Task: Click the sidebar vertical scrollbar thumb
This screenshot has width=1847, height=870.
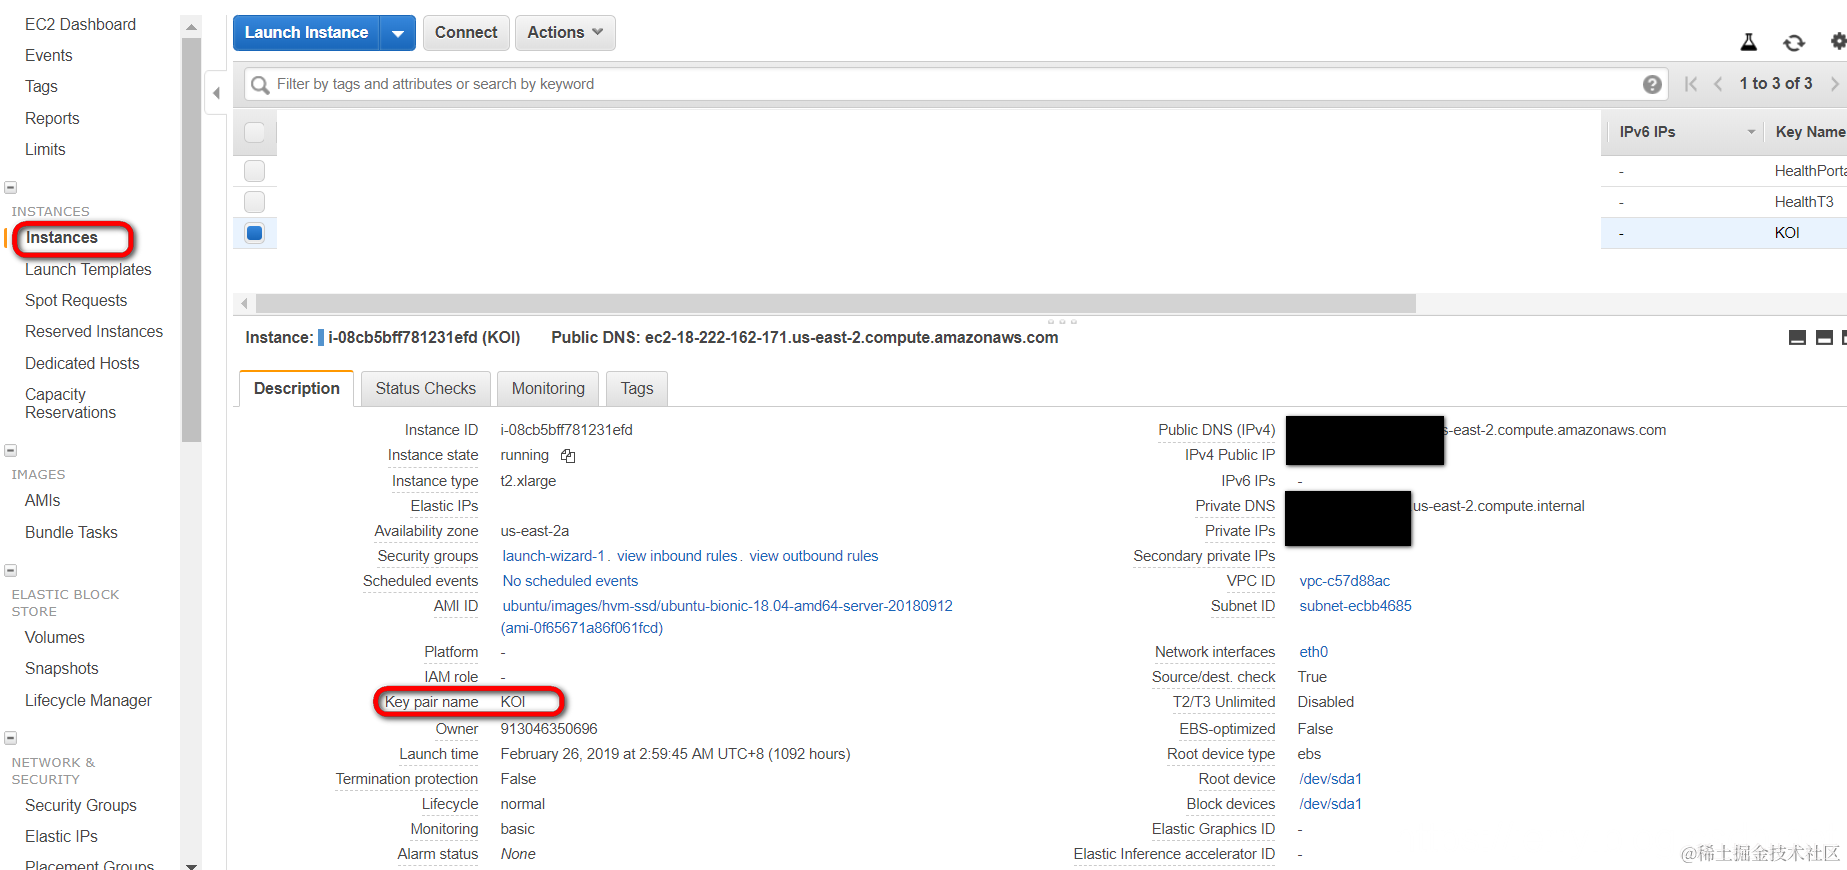Action: [192, 240]
